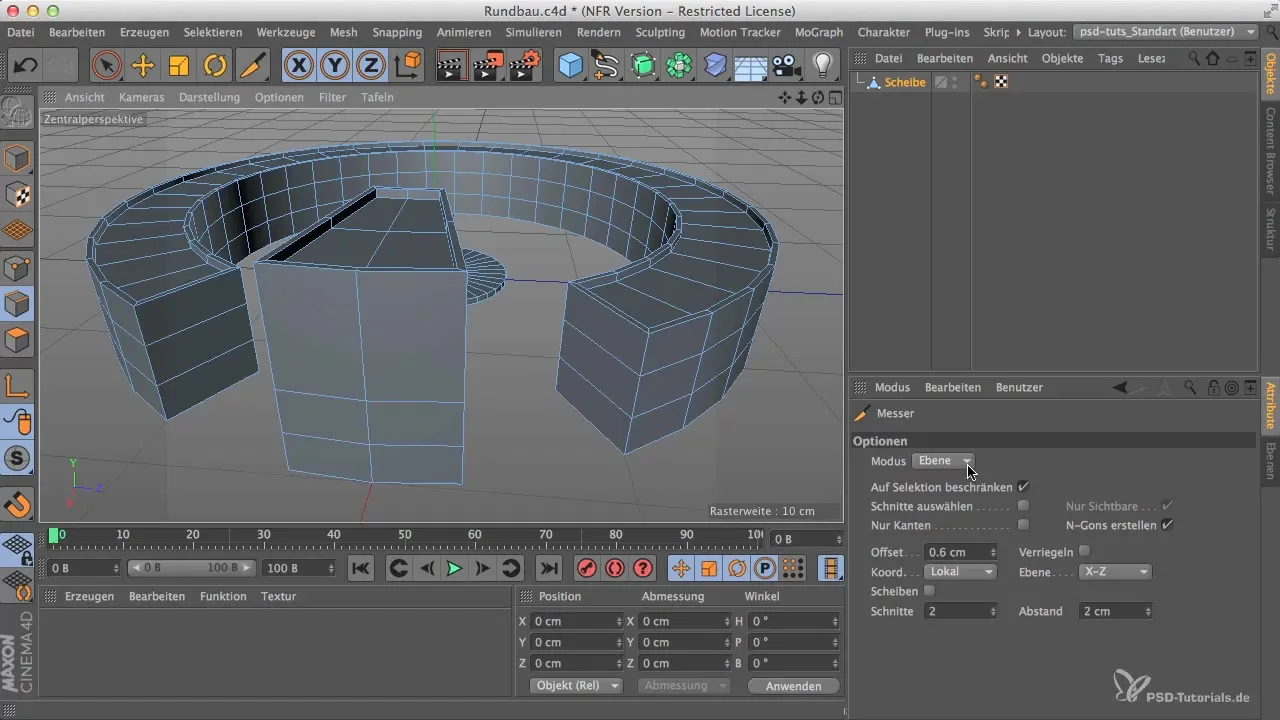Open Koord. Lokal dropdown
This screenshot has height=720, width=1280.
(x=960, y=572)
